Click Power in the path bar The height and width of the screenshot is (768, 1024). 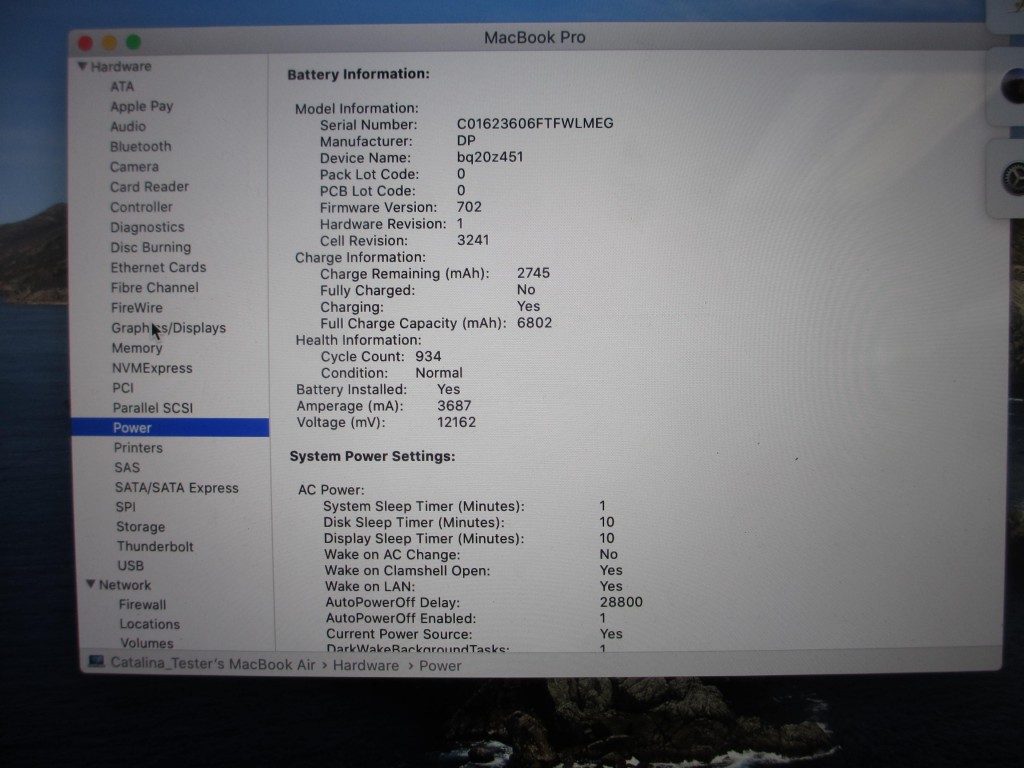pyautogui.click(x=440, y=666)
